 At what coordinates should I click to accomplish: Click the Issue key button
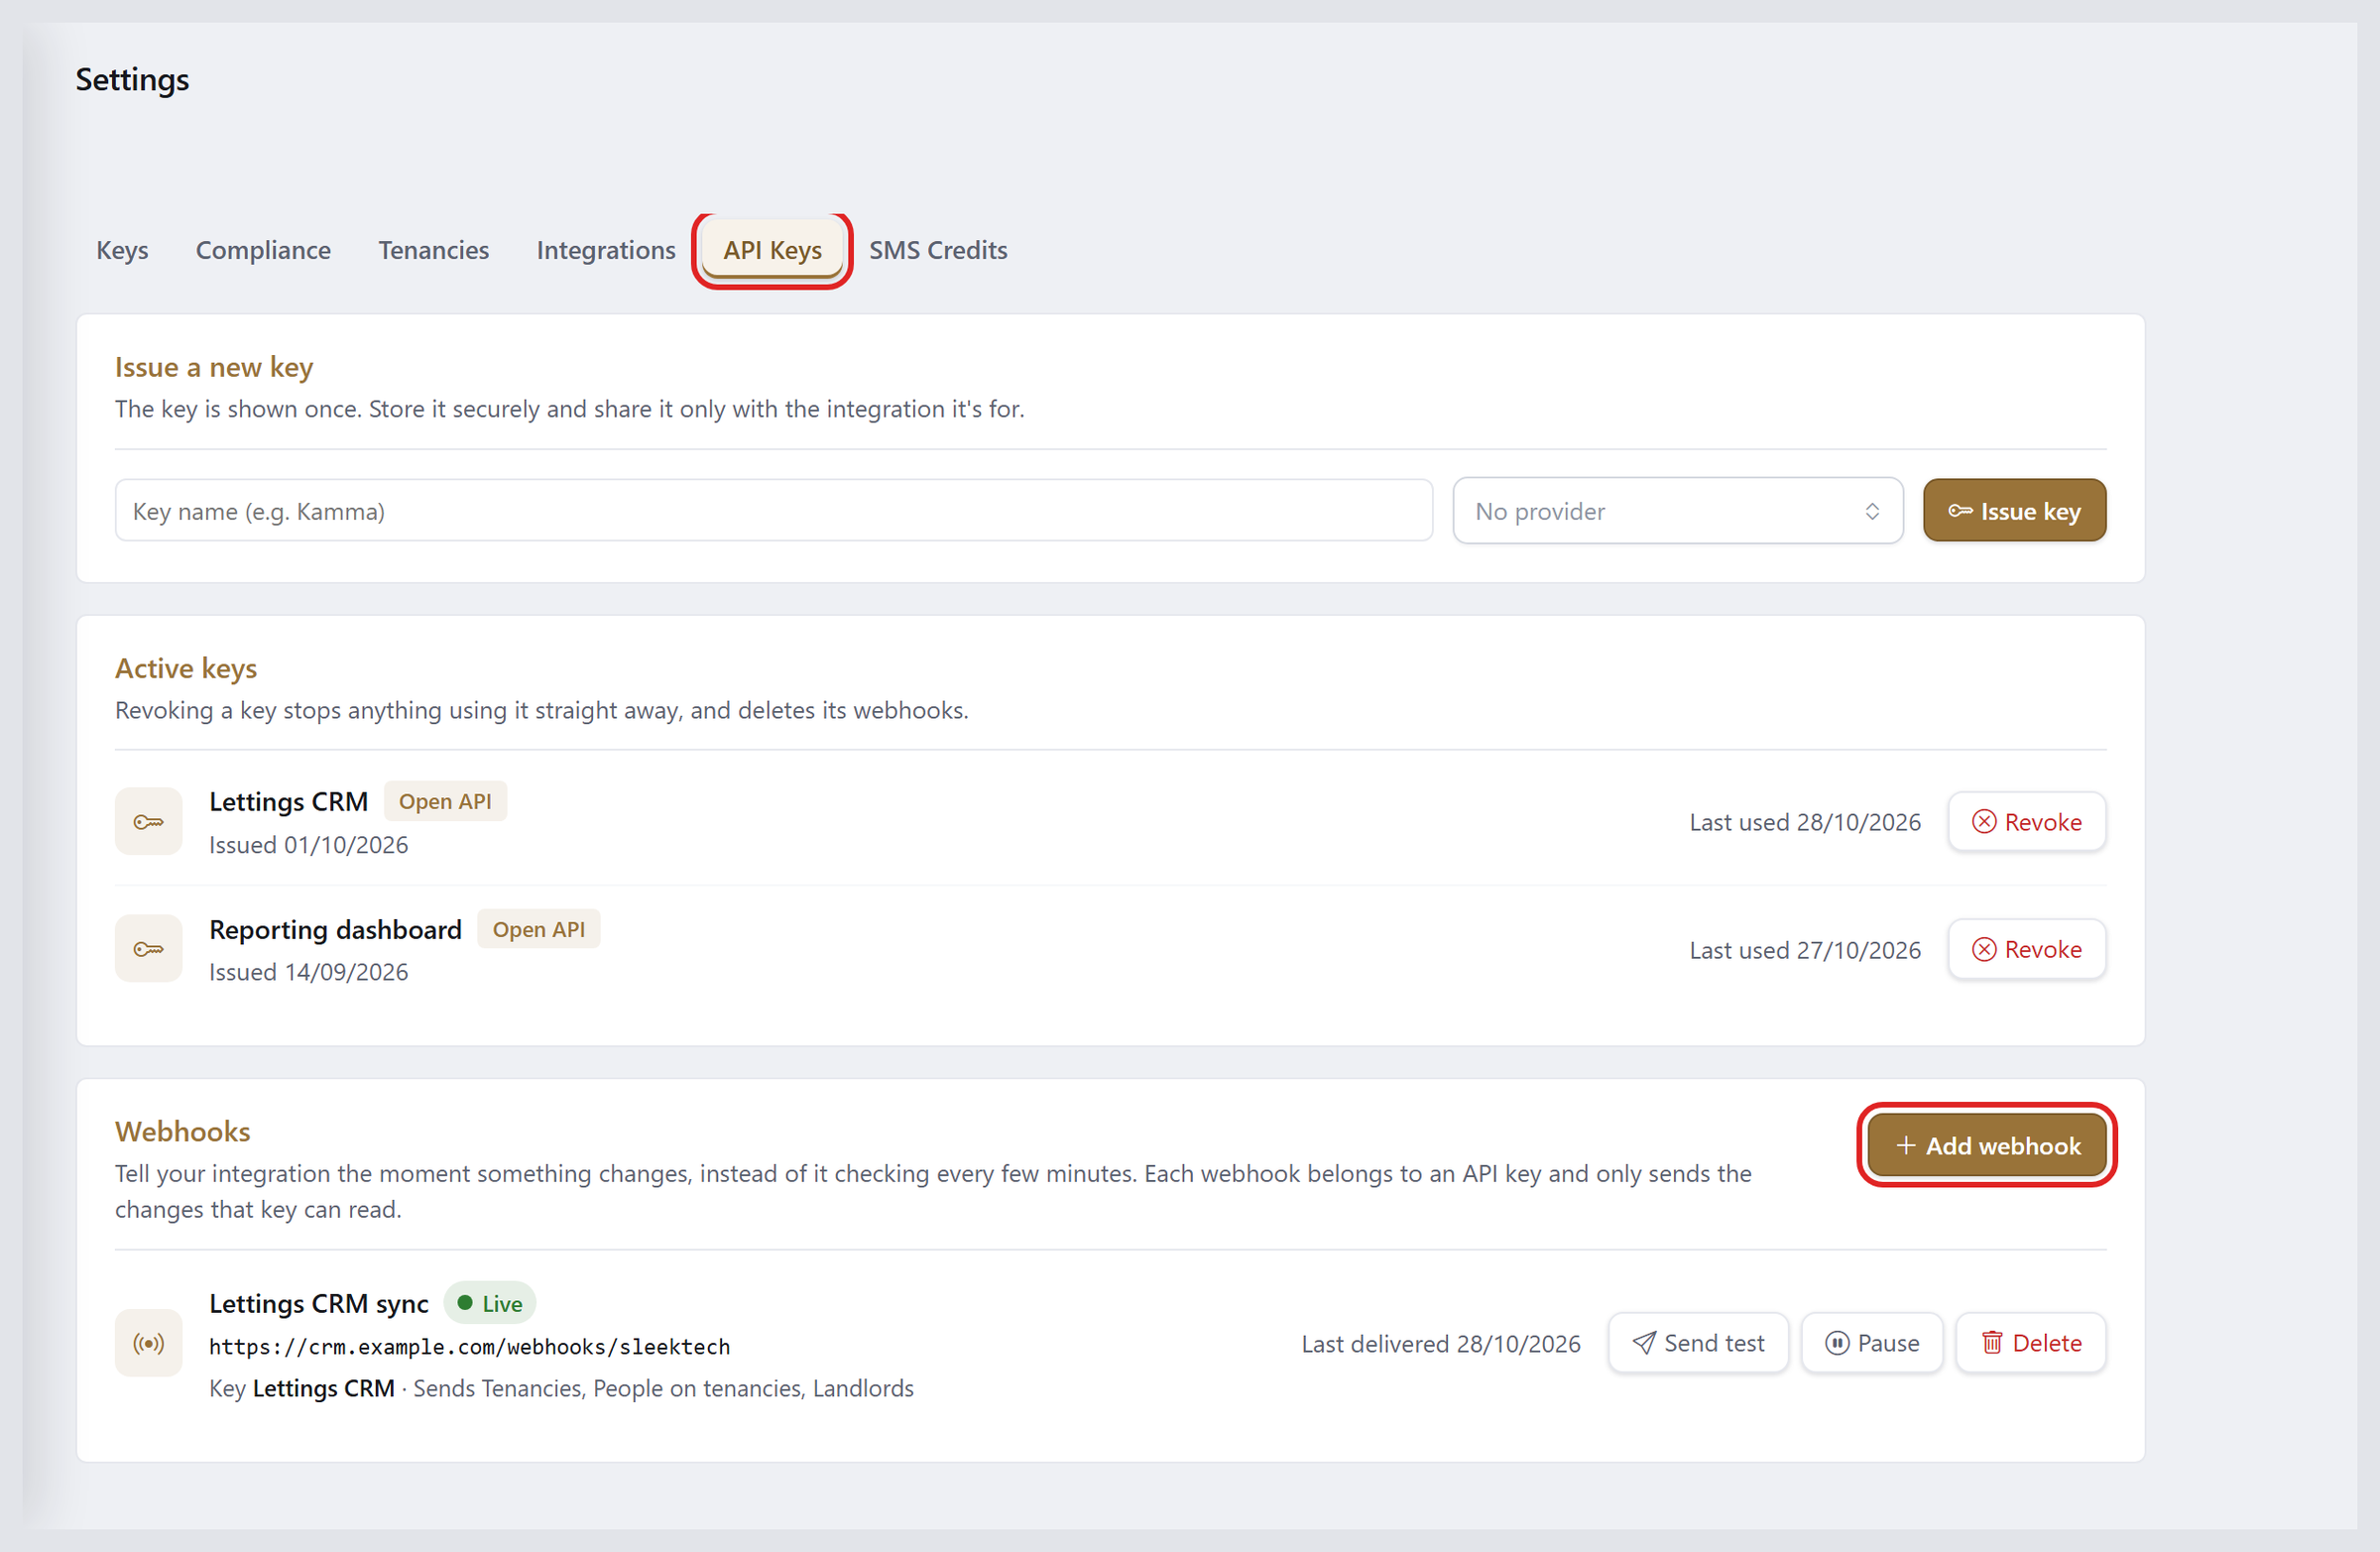[2013, 510]
